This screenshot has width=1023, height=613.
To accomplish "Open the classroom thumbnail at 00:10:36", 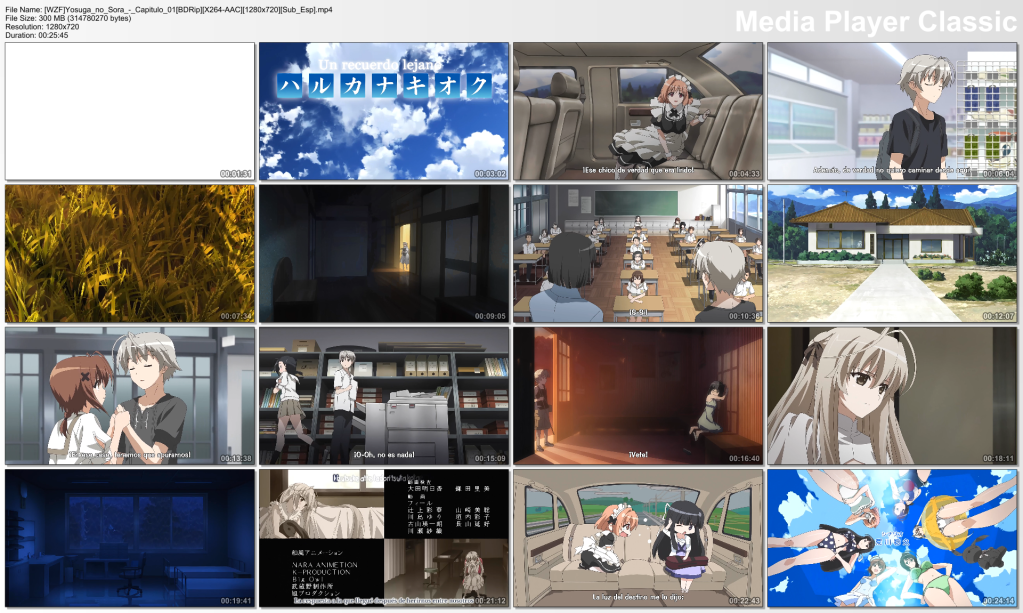I will pyautogui.click(x=637, y=254).
